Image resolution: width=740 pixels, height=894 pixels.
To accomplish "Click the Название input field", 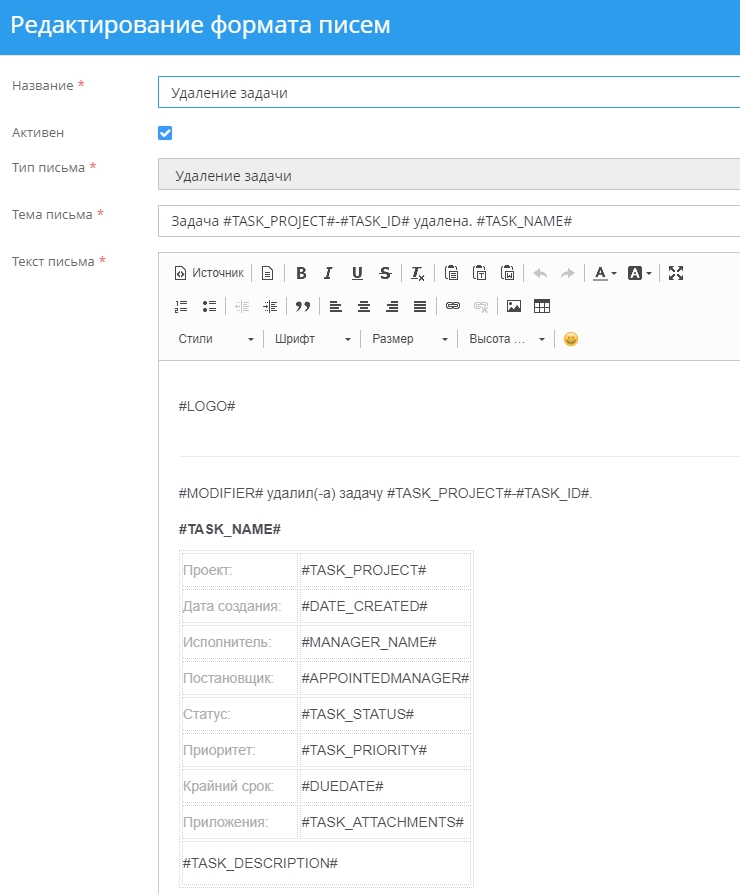I will point(448,92).
